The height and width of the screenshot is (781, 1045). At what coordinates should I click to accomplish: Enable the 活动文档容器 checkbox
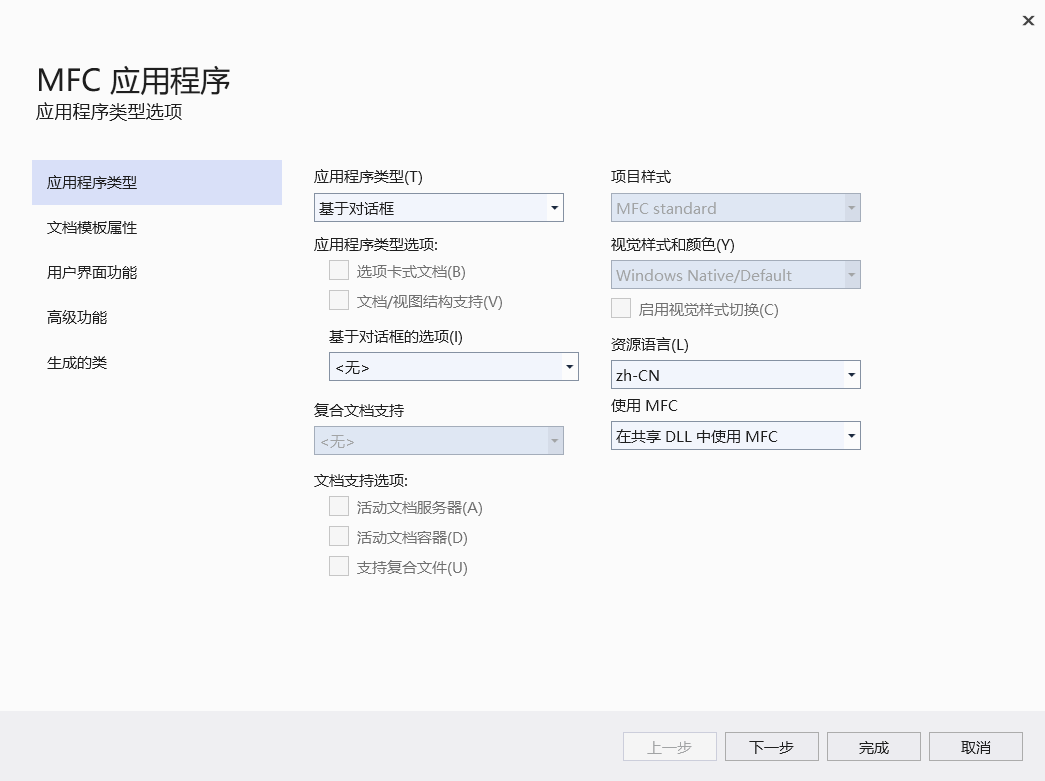339,537
